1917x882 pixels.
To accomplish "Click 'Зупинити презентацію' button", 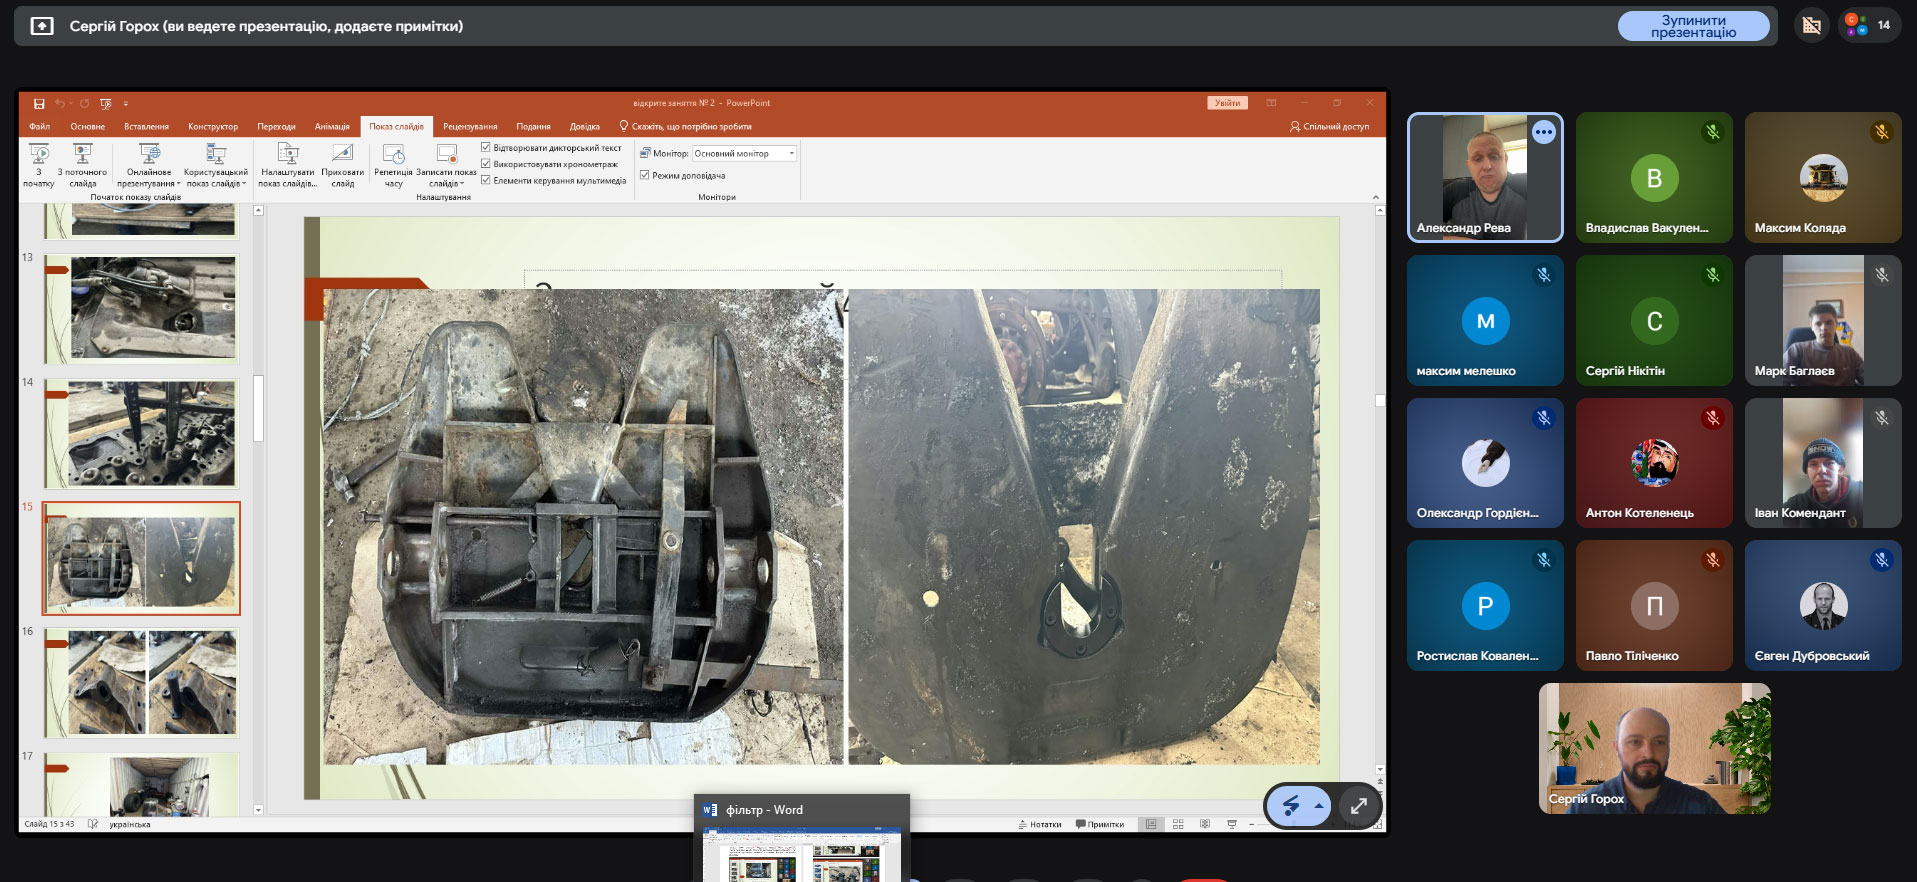I will (1692, 26).
